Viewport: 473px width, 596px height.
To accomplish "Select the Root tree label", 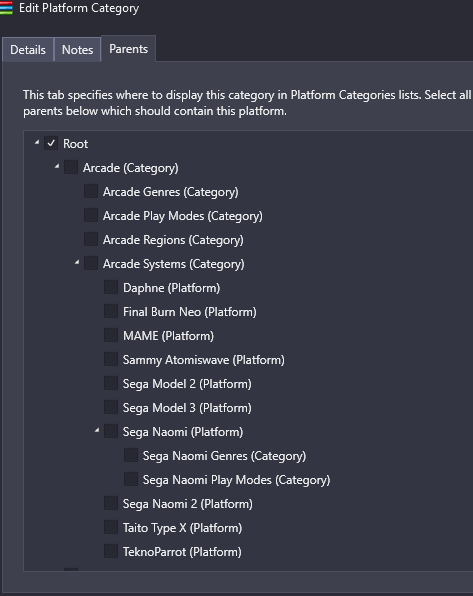I will coord(75,144).
